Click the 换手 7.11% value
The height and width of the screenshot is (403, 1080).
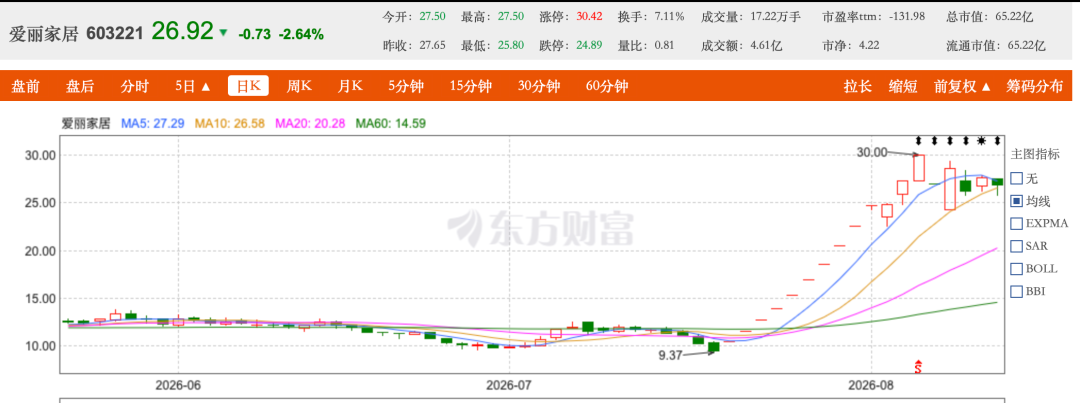pos(669,17)
